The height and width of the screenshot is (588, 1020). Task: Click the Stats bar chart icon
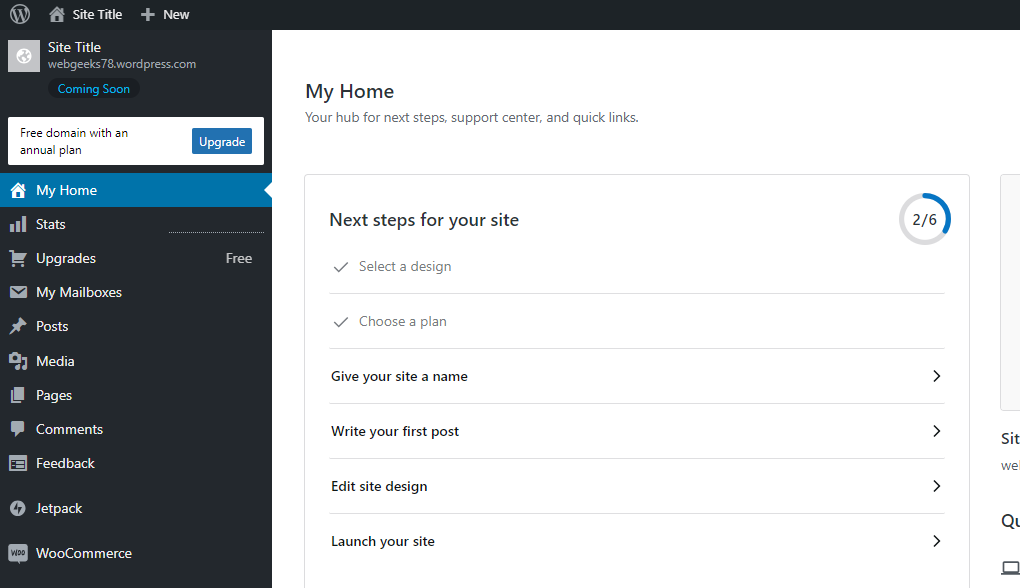coord(18,224)
